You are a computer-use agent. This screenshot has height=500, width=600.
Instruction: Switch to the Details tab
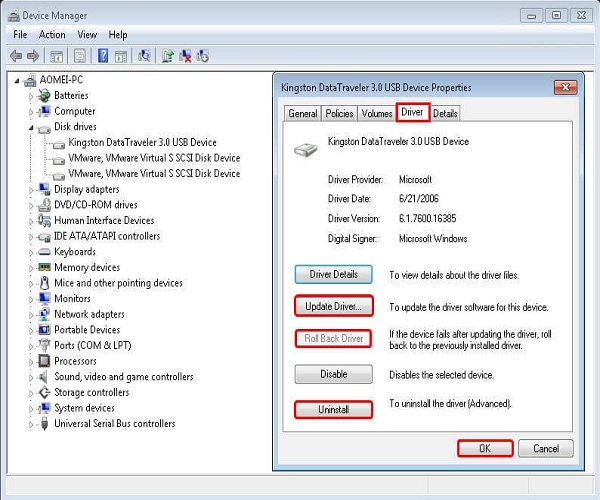[445, 114]
